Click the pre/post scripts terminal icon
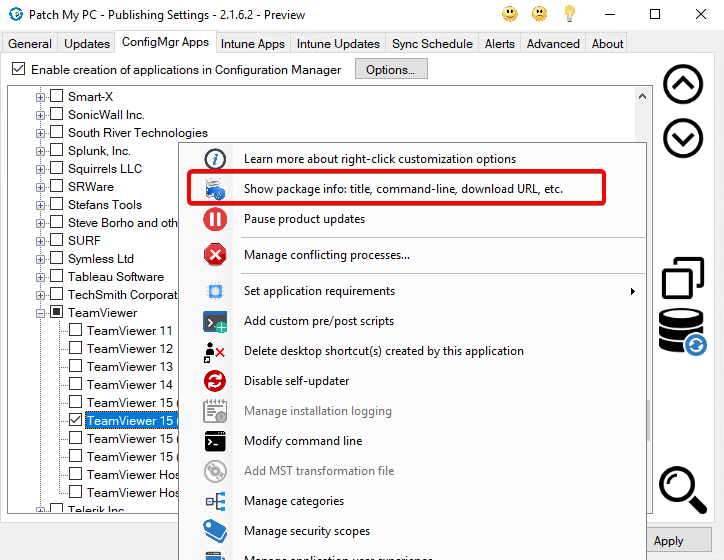The height and width of the screenshot is (560, 724). pyautogui.click(x=215, y=322)
